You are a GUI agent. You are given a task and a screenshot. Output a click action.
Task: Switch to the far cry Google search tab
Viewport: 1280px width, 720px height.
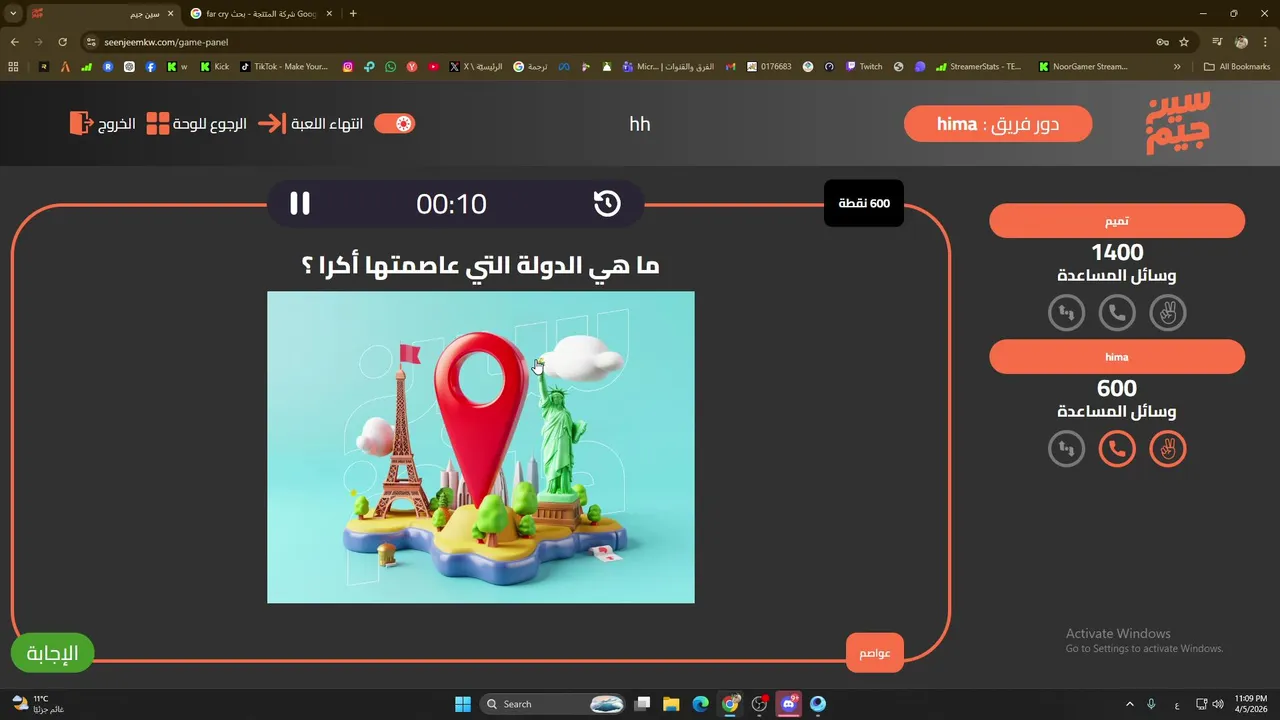[x=262, y=14]
